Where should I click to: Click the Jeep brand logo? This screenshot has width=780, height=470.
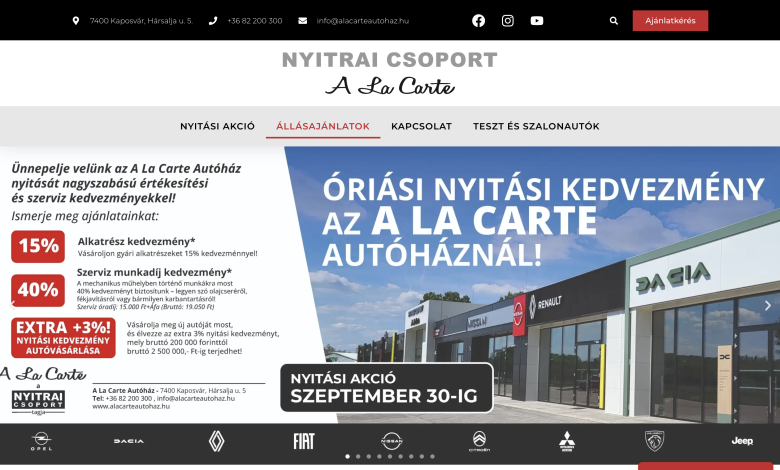[741, 440]
